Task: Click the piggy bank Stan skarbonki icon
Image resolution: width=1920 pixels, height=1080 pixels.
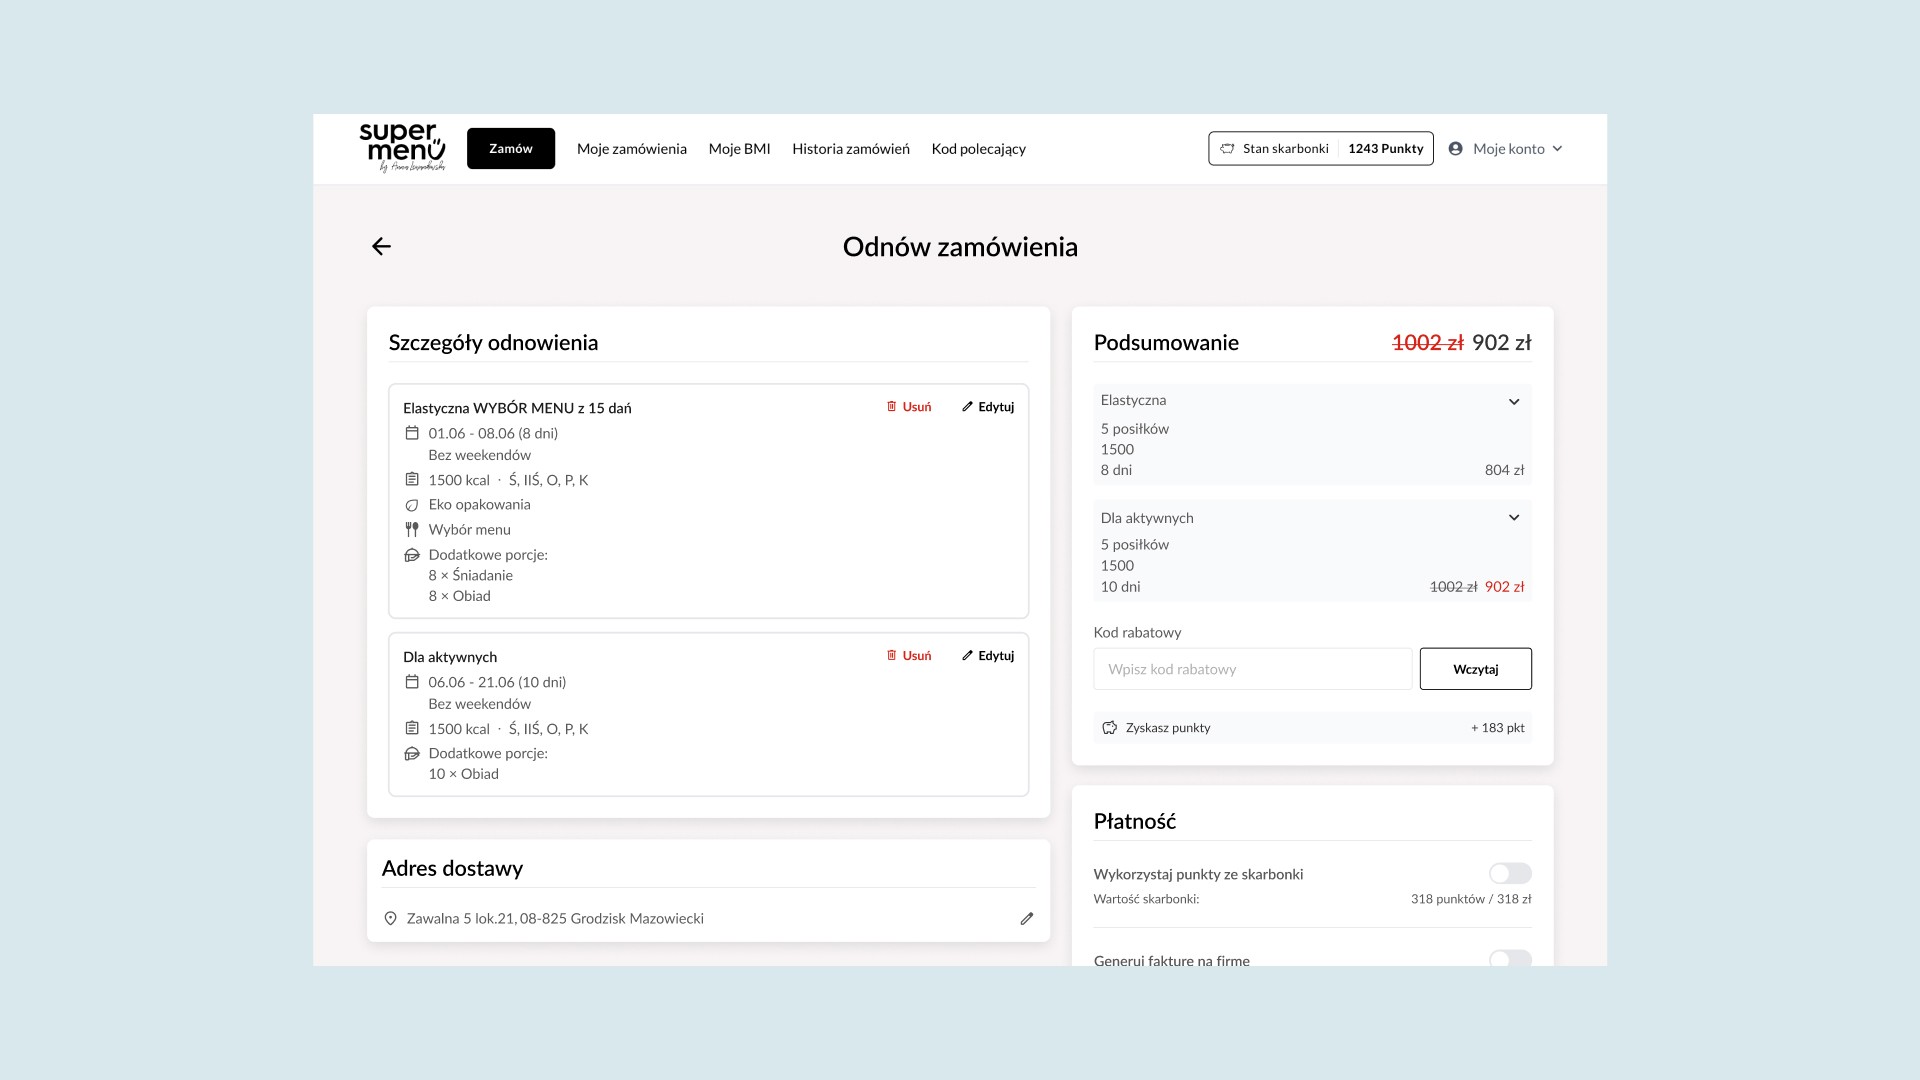Action: click(1227, 149)
